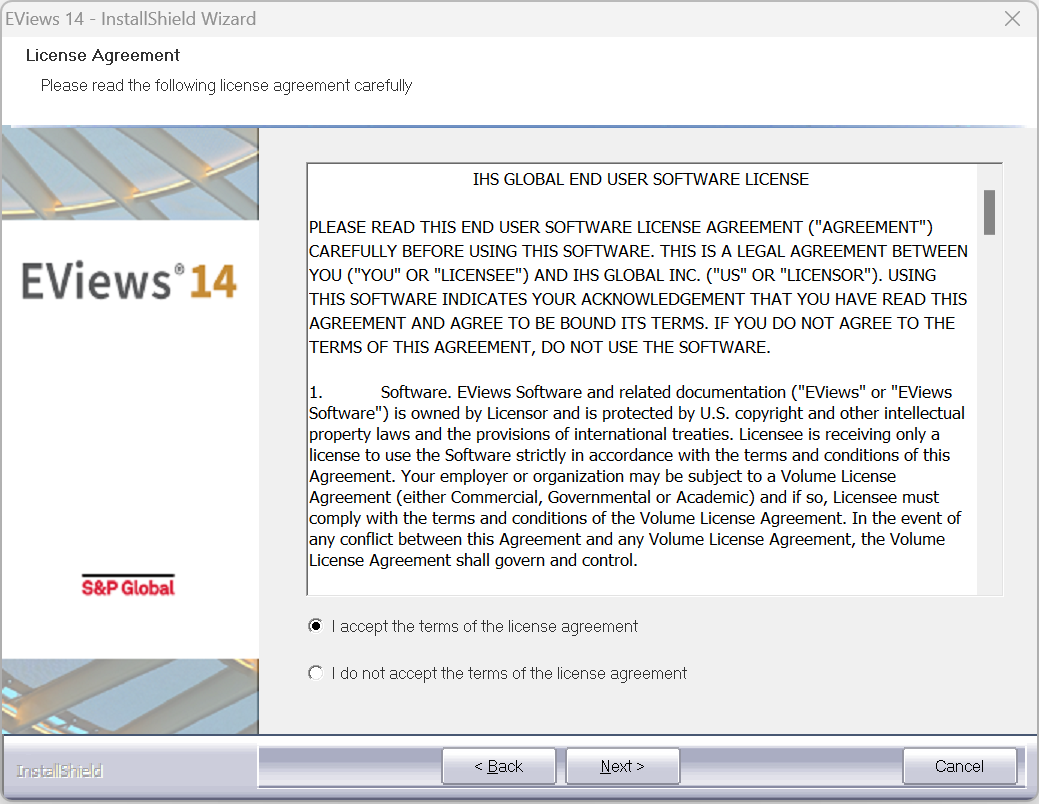Viewport: 1039px width, 804px height.
Task: Click the EViews 14 logo
Action: click(129, 281)
